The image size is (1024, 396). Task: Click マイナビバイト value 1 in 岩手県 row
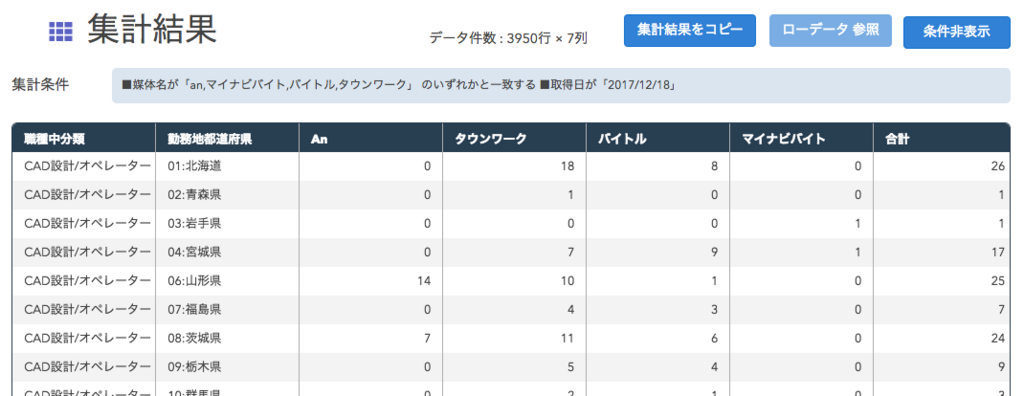[859, 223]
